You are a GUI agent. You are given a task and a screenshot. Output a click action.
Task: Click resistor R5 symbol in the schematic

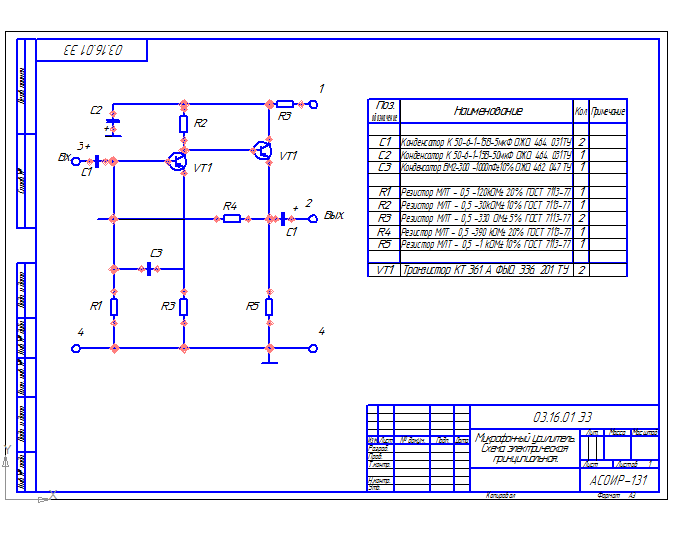(x=269, y=307)
